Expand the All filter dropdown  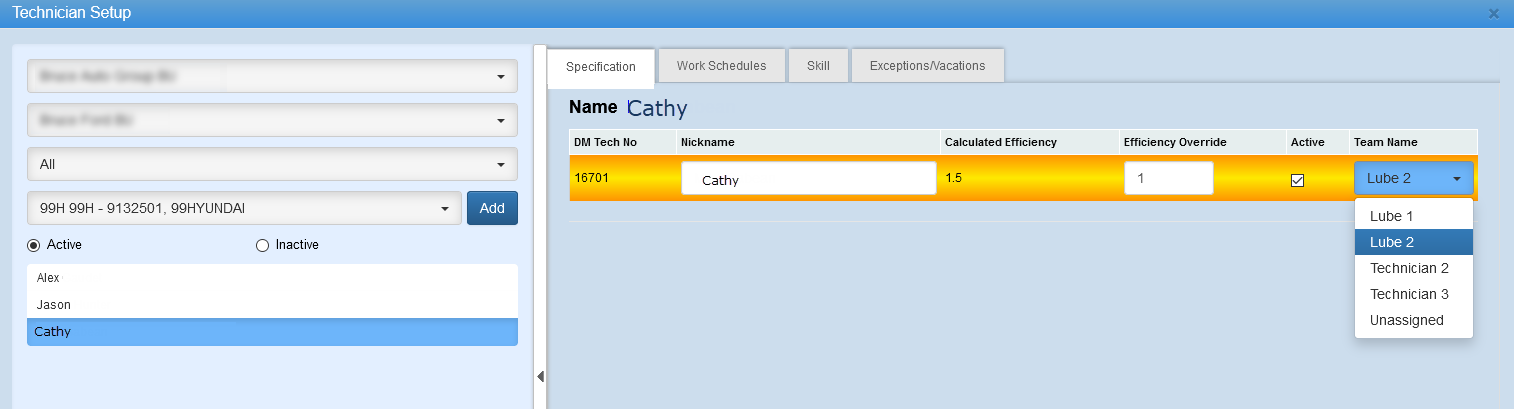click(272, 164)
